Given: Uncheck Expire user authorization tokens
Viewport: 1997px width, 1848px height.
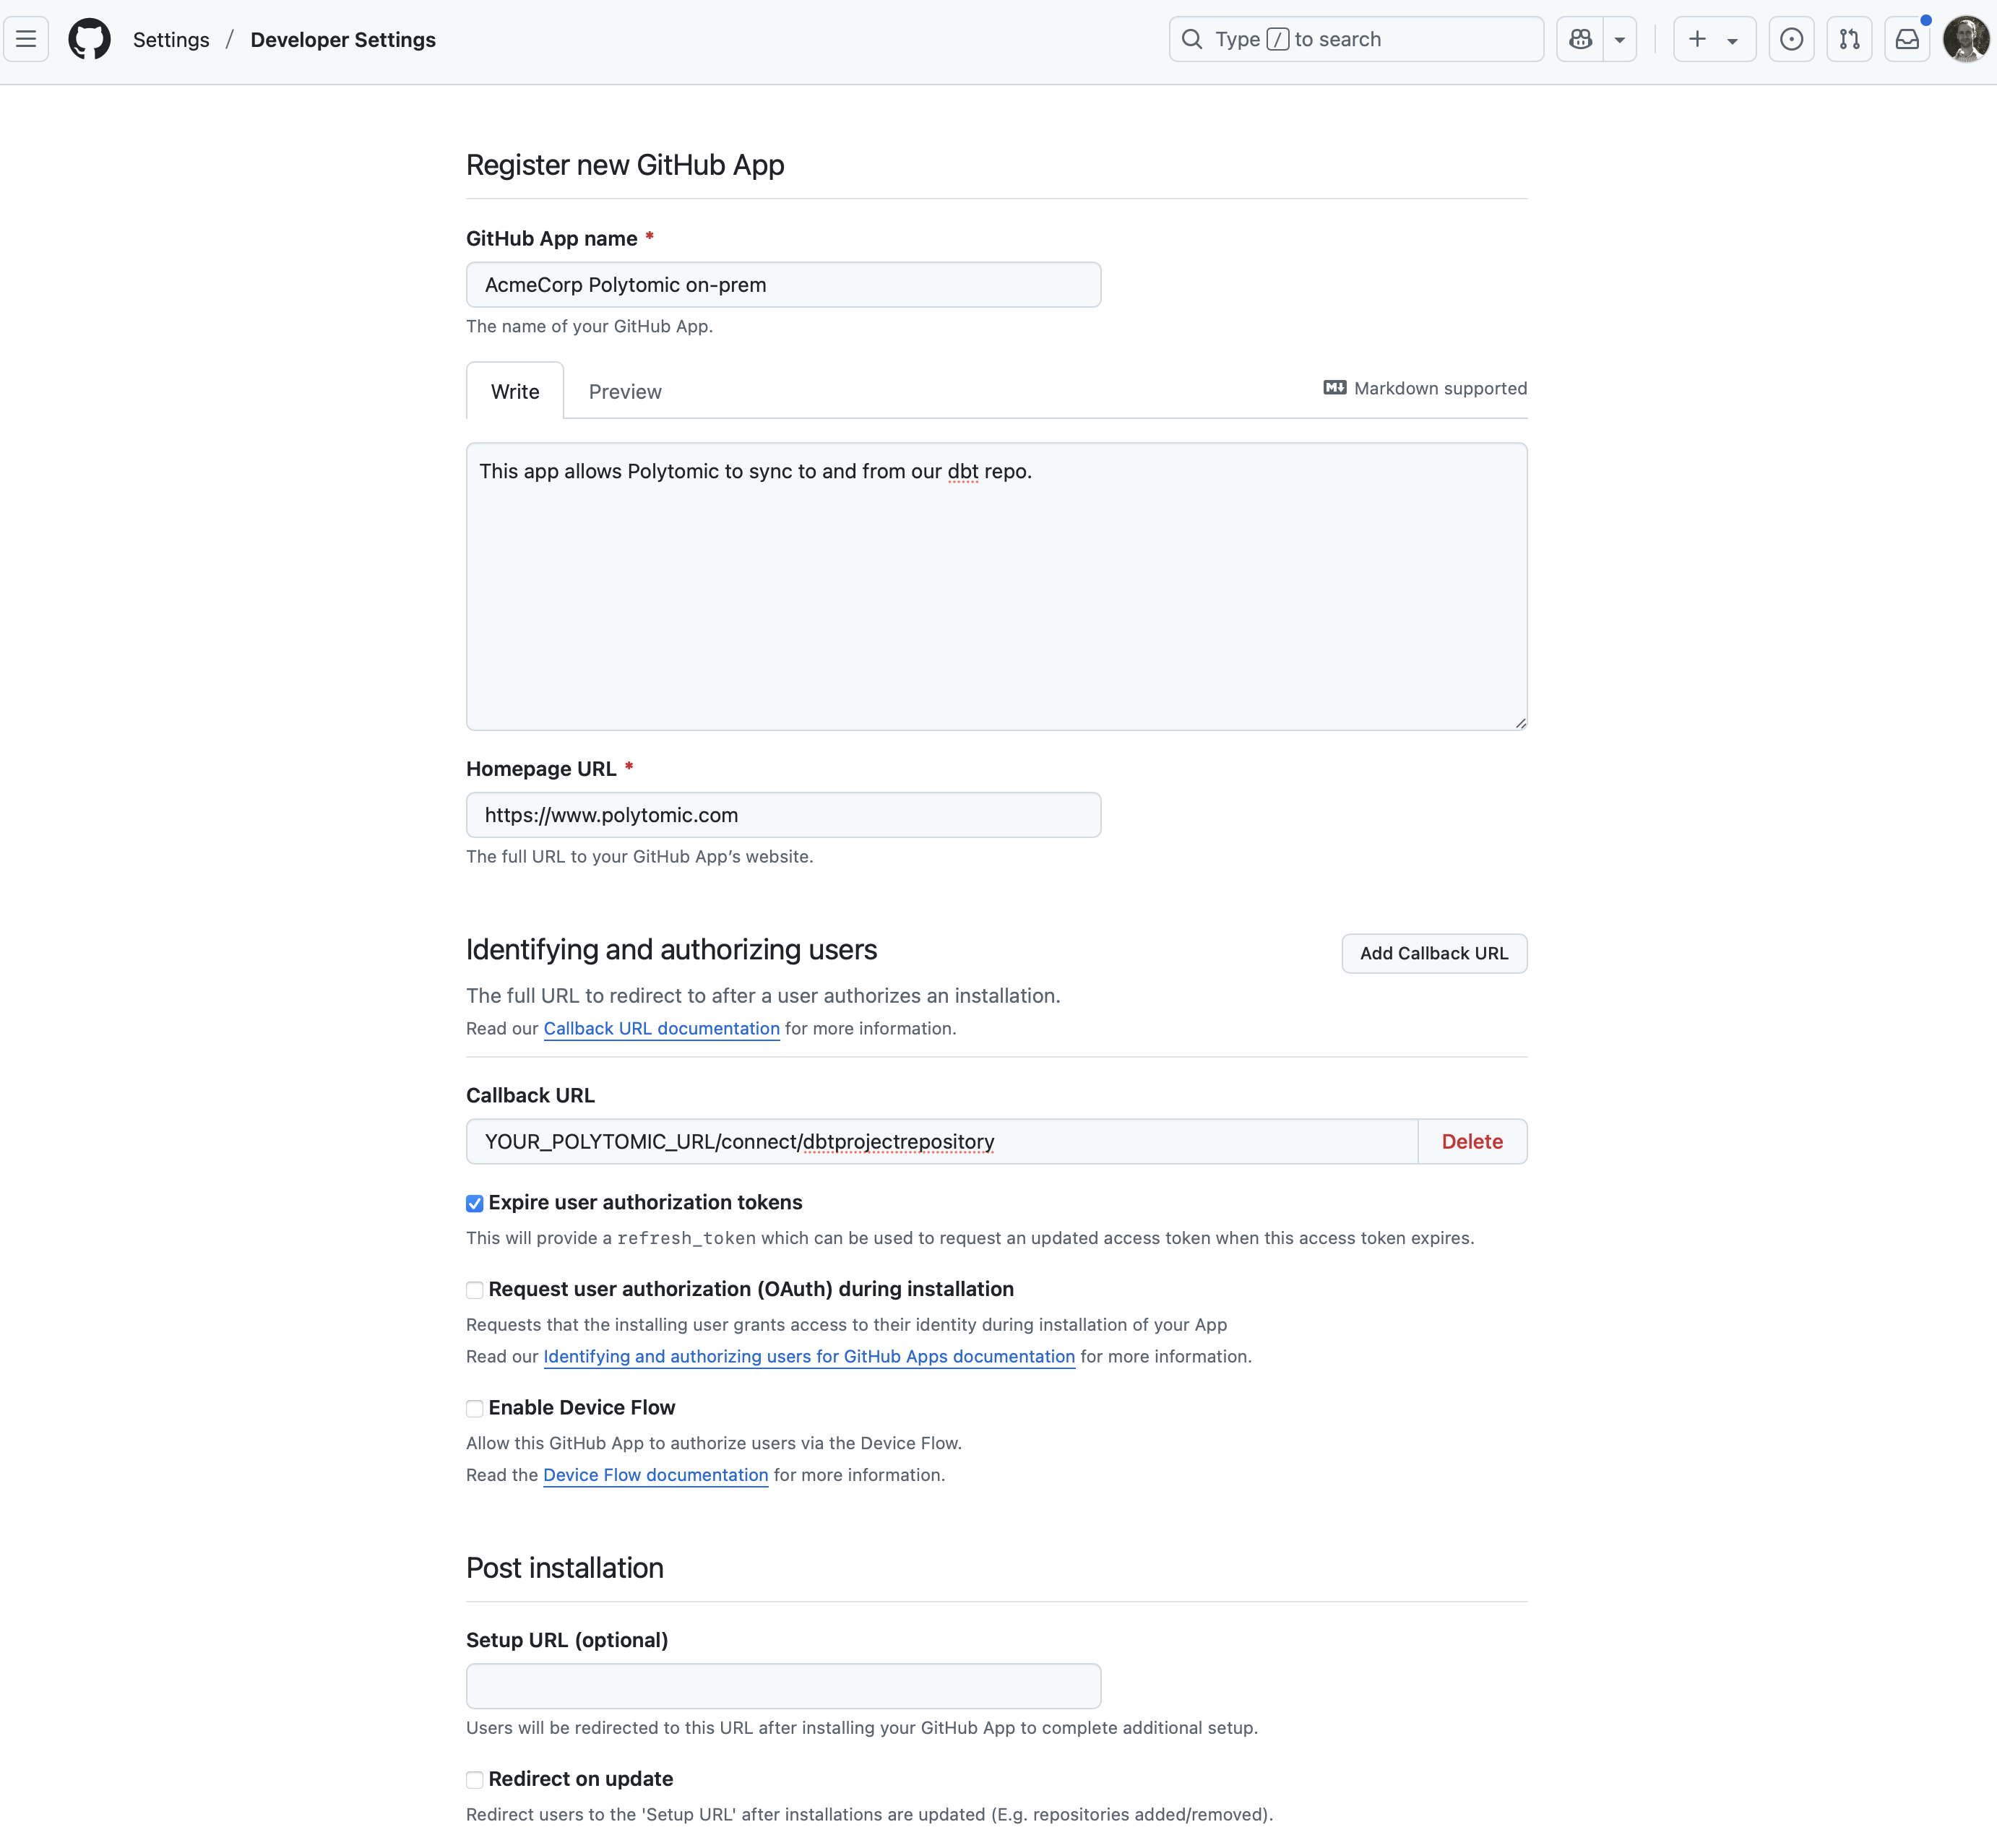Looking at the screenshot, I should (475, 1204).
